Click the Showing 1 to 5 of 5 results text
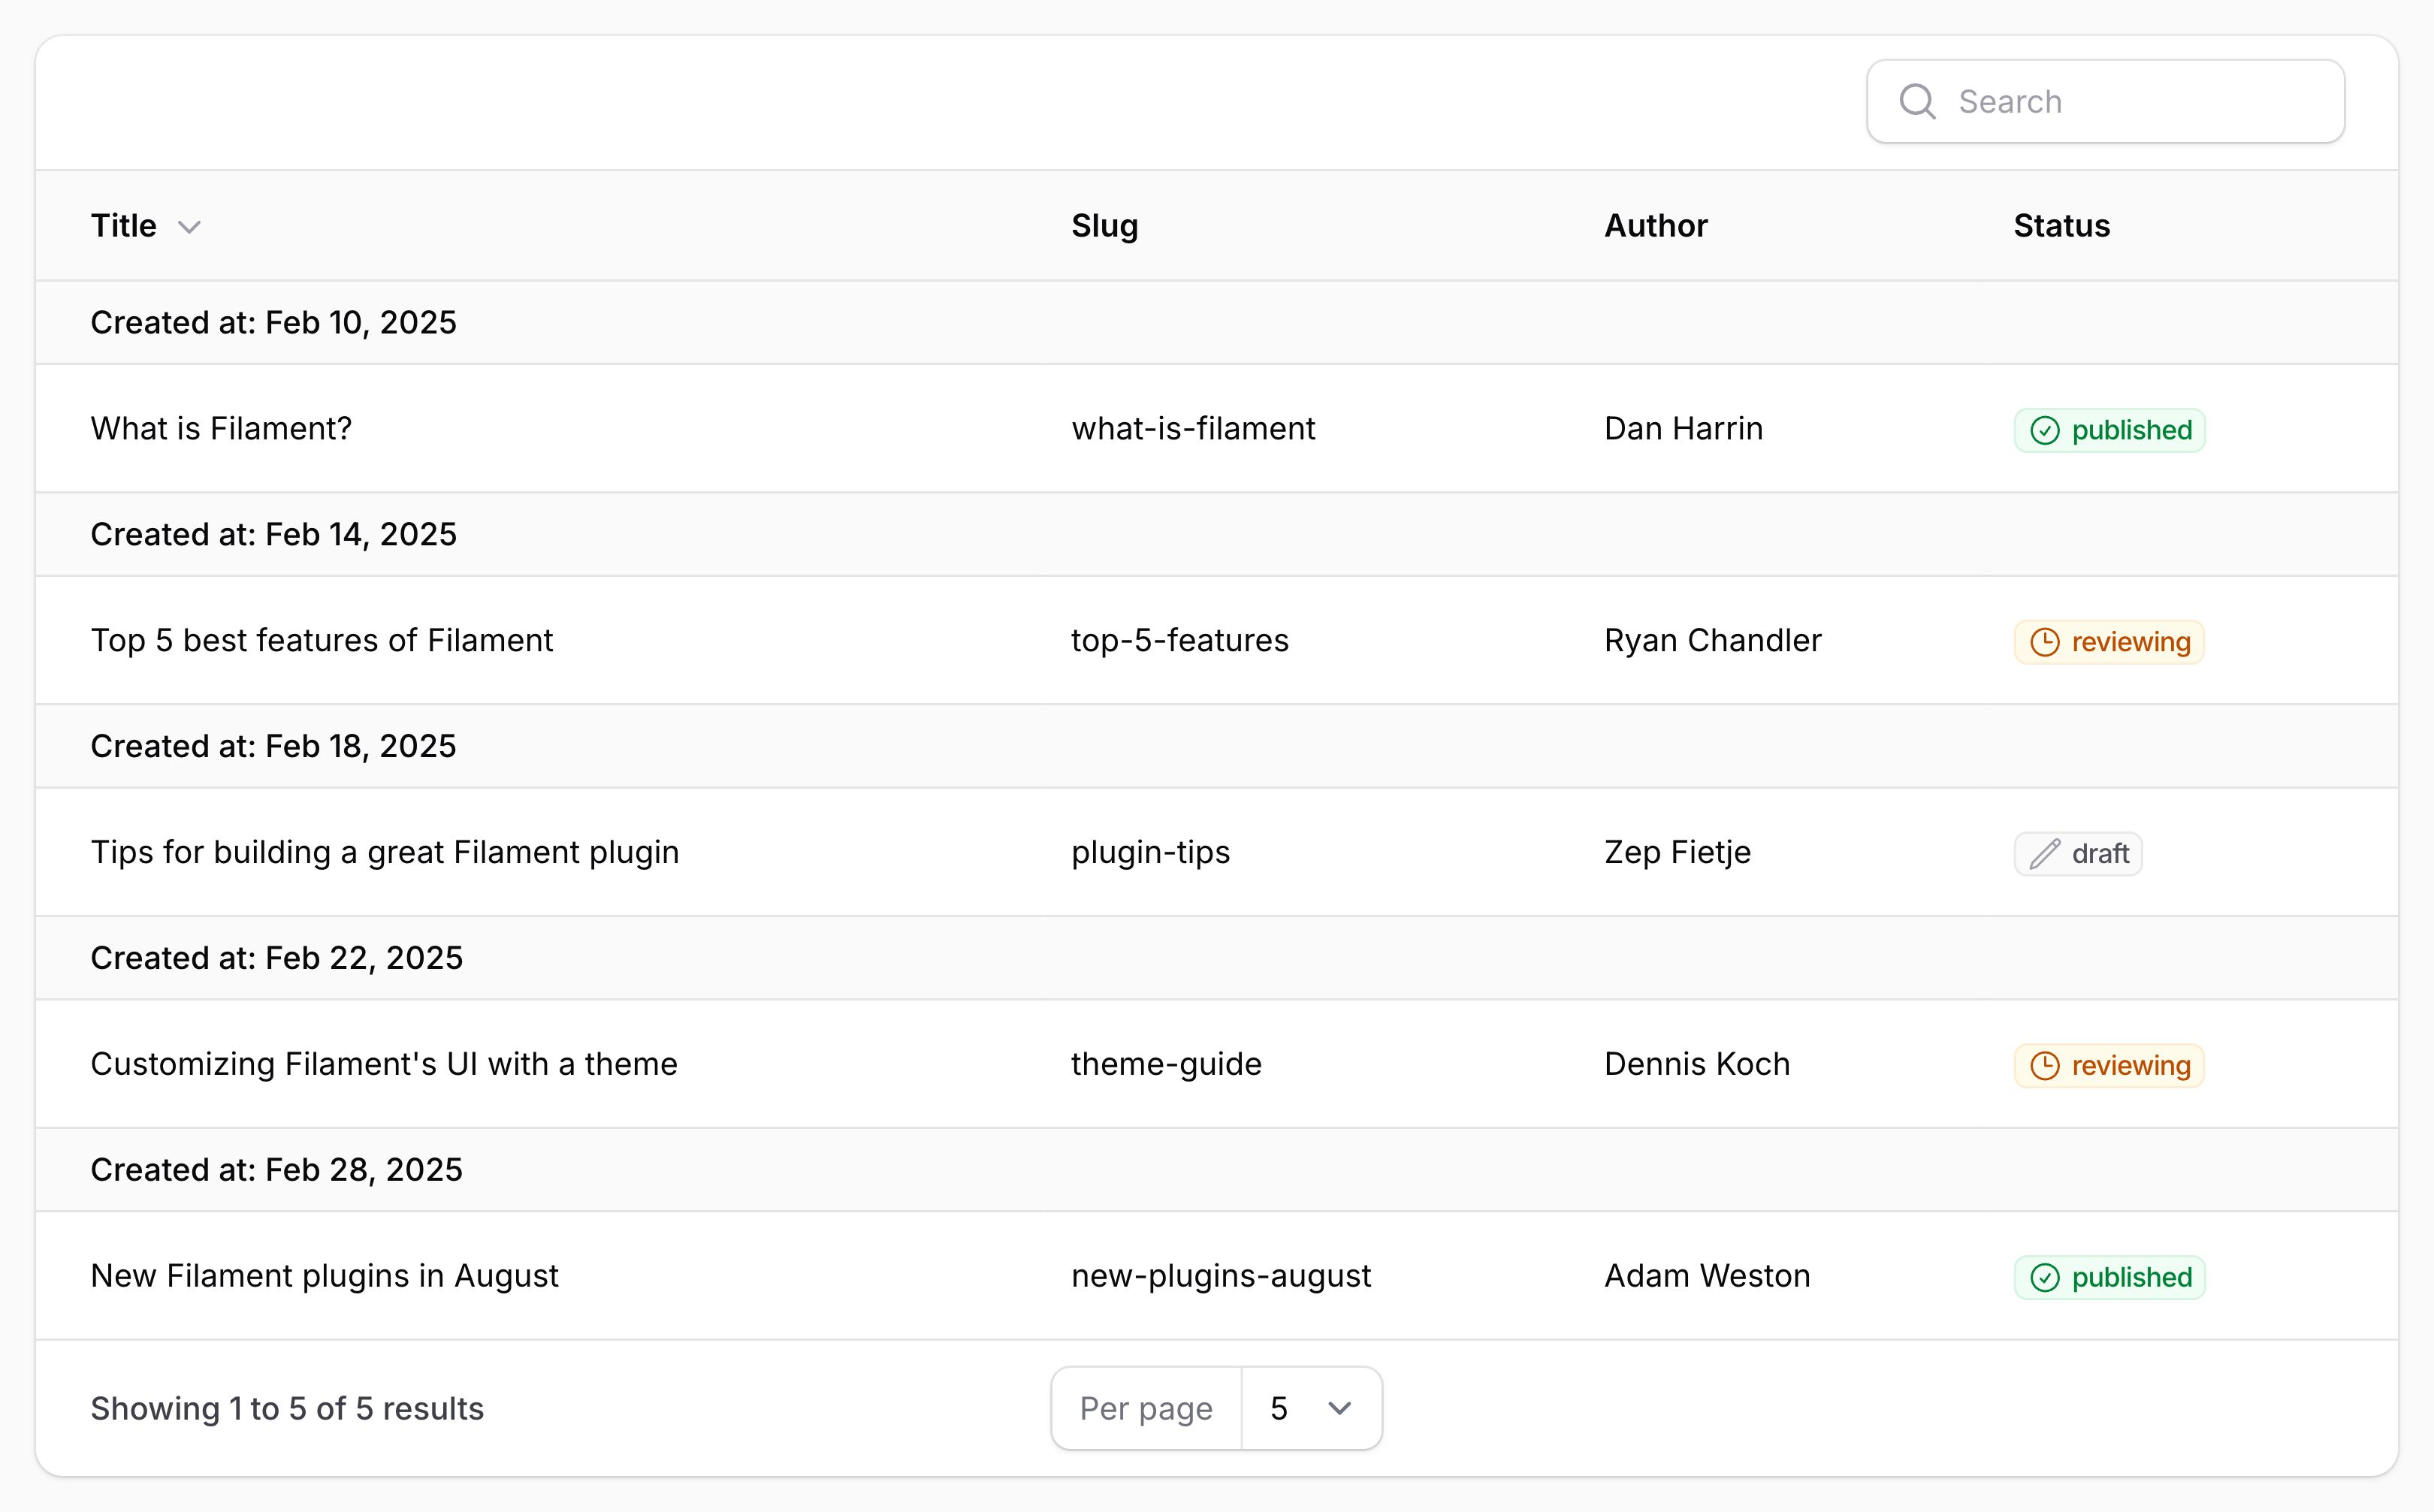The height and width of the screenshot is (1512, 2434). tap(287, 1408)
